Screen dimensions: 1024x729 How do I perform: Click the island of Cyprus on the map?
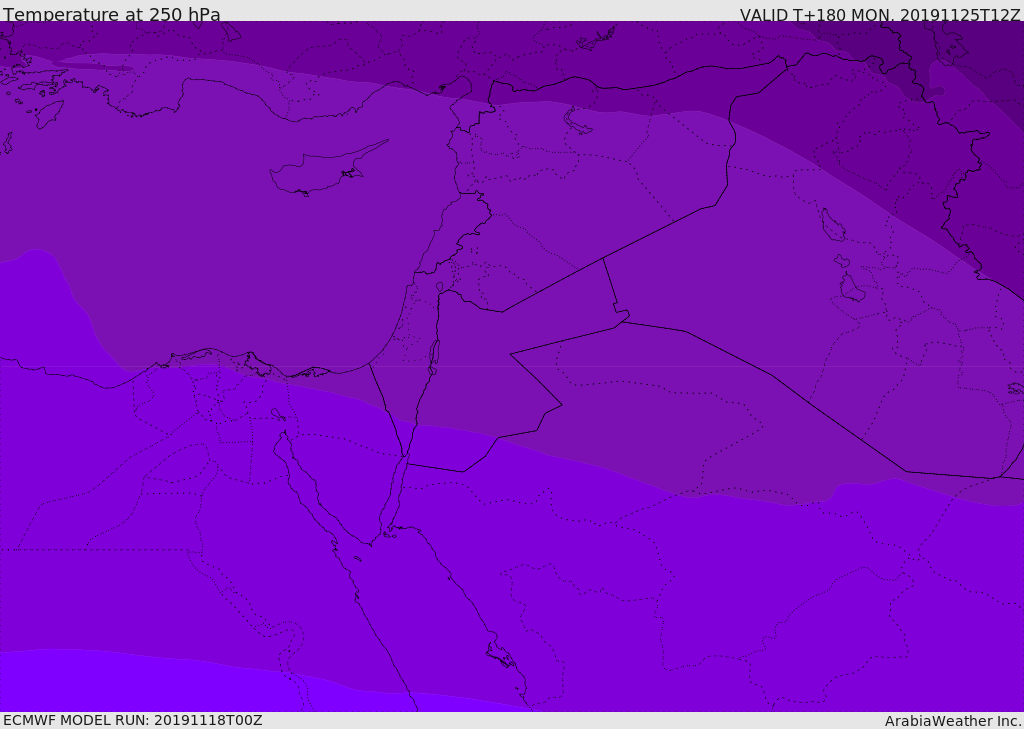(x=327, y=169)
